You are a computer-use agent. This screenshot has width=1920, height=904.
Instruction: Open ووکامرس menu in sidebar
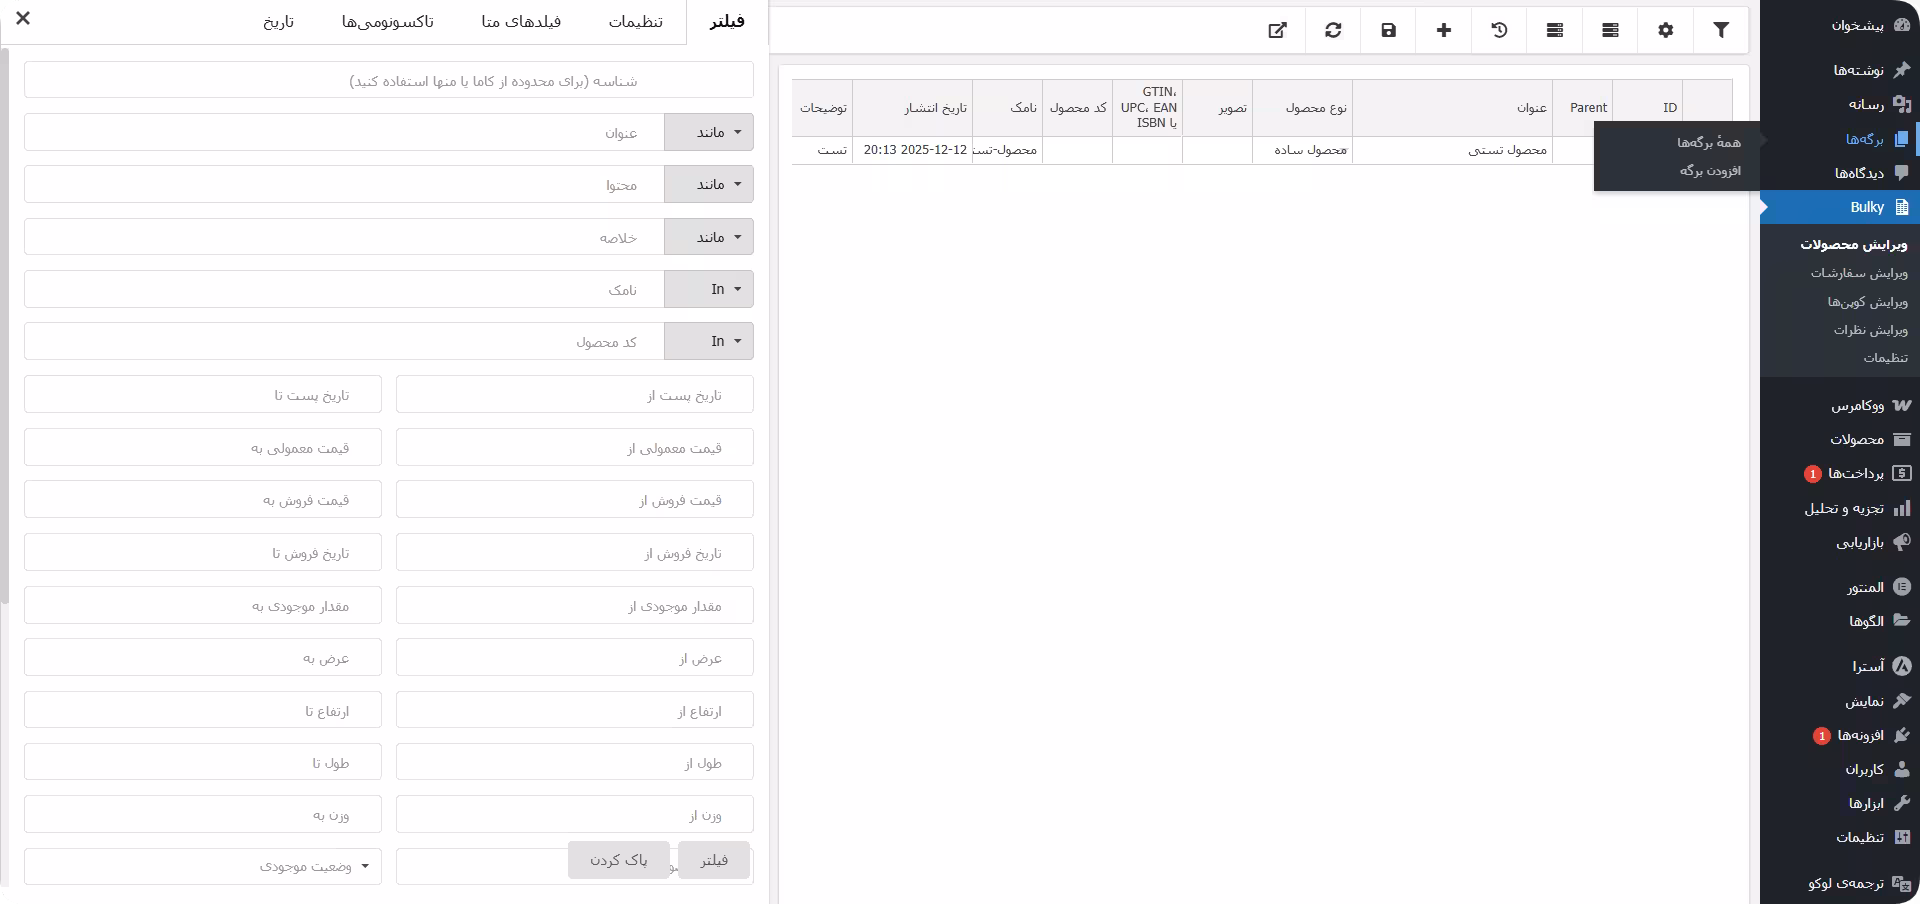coord(1840,405)
